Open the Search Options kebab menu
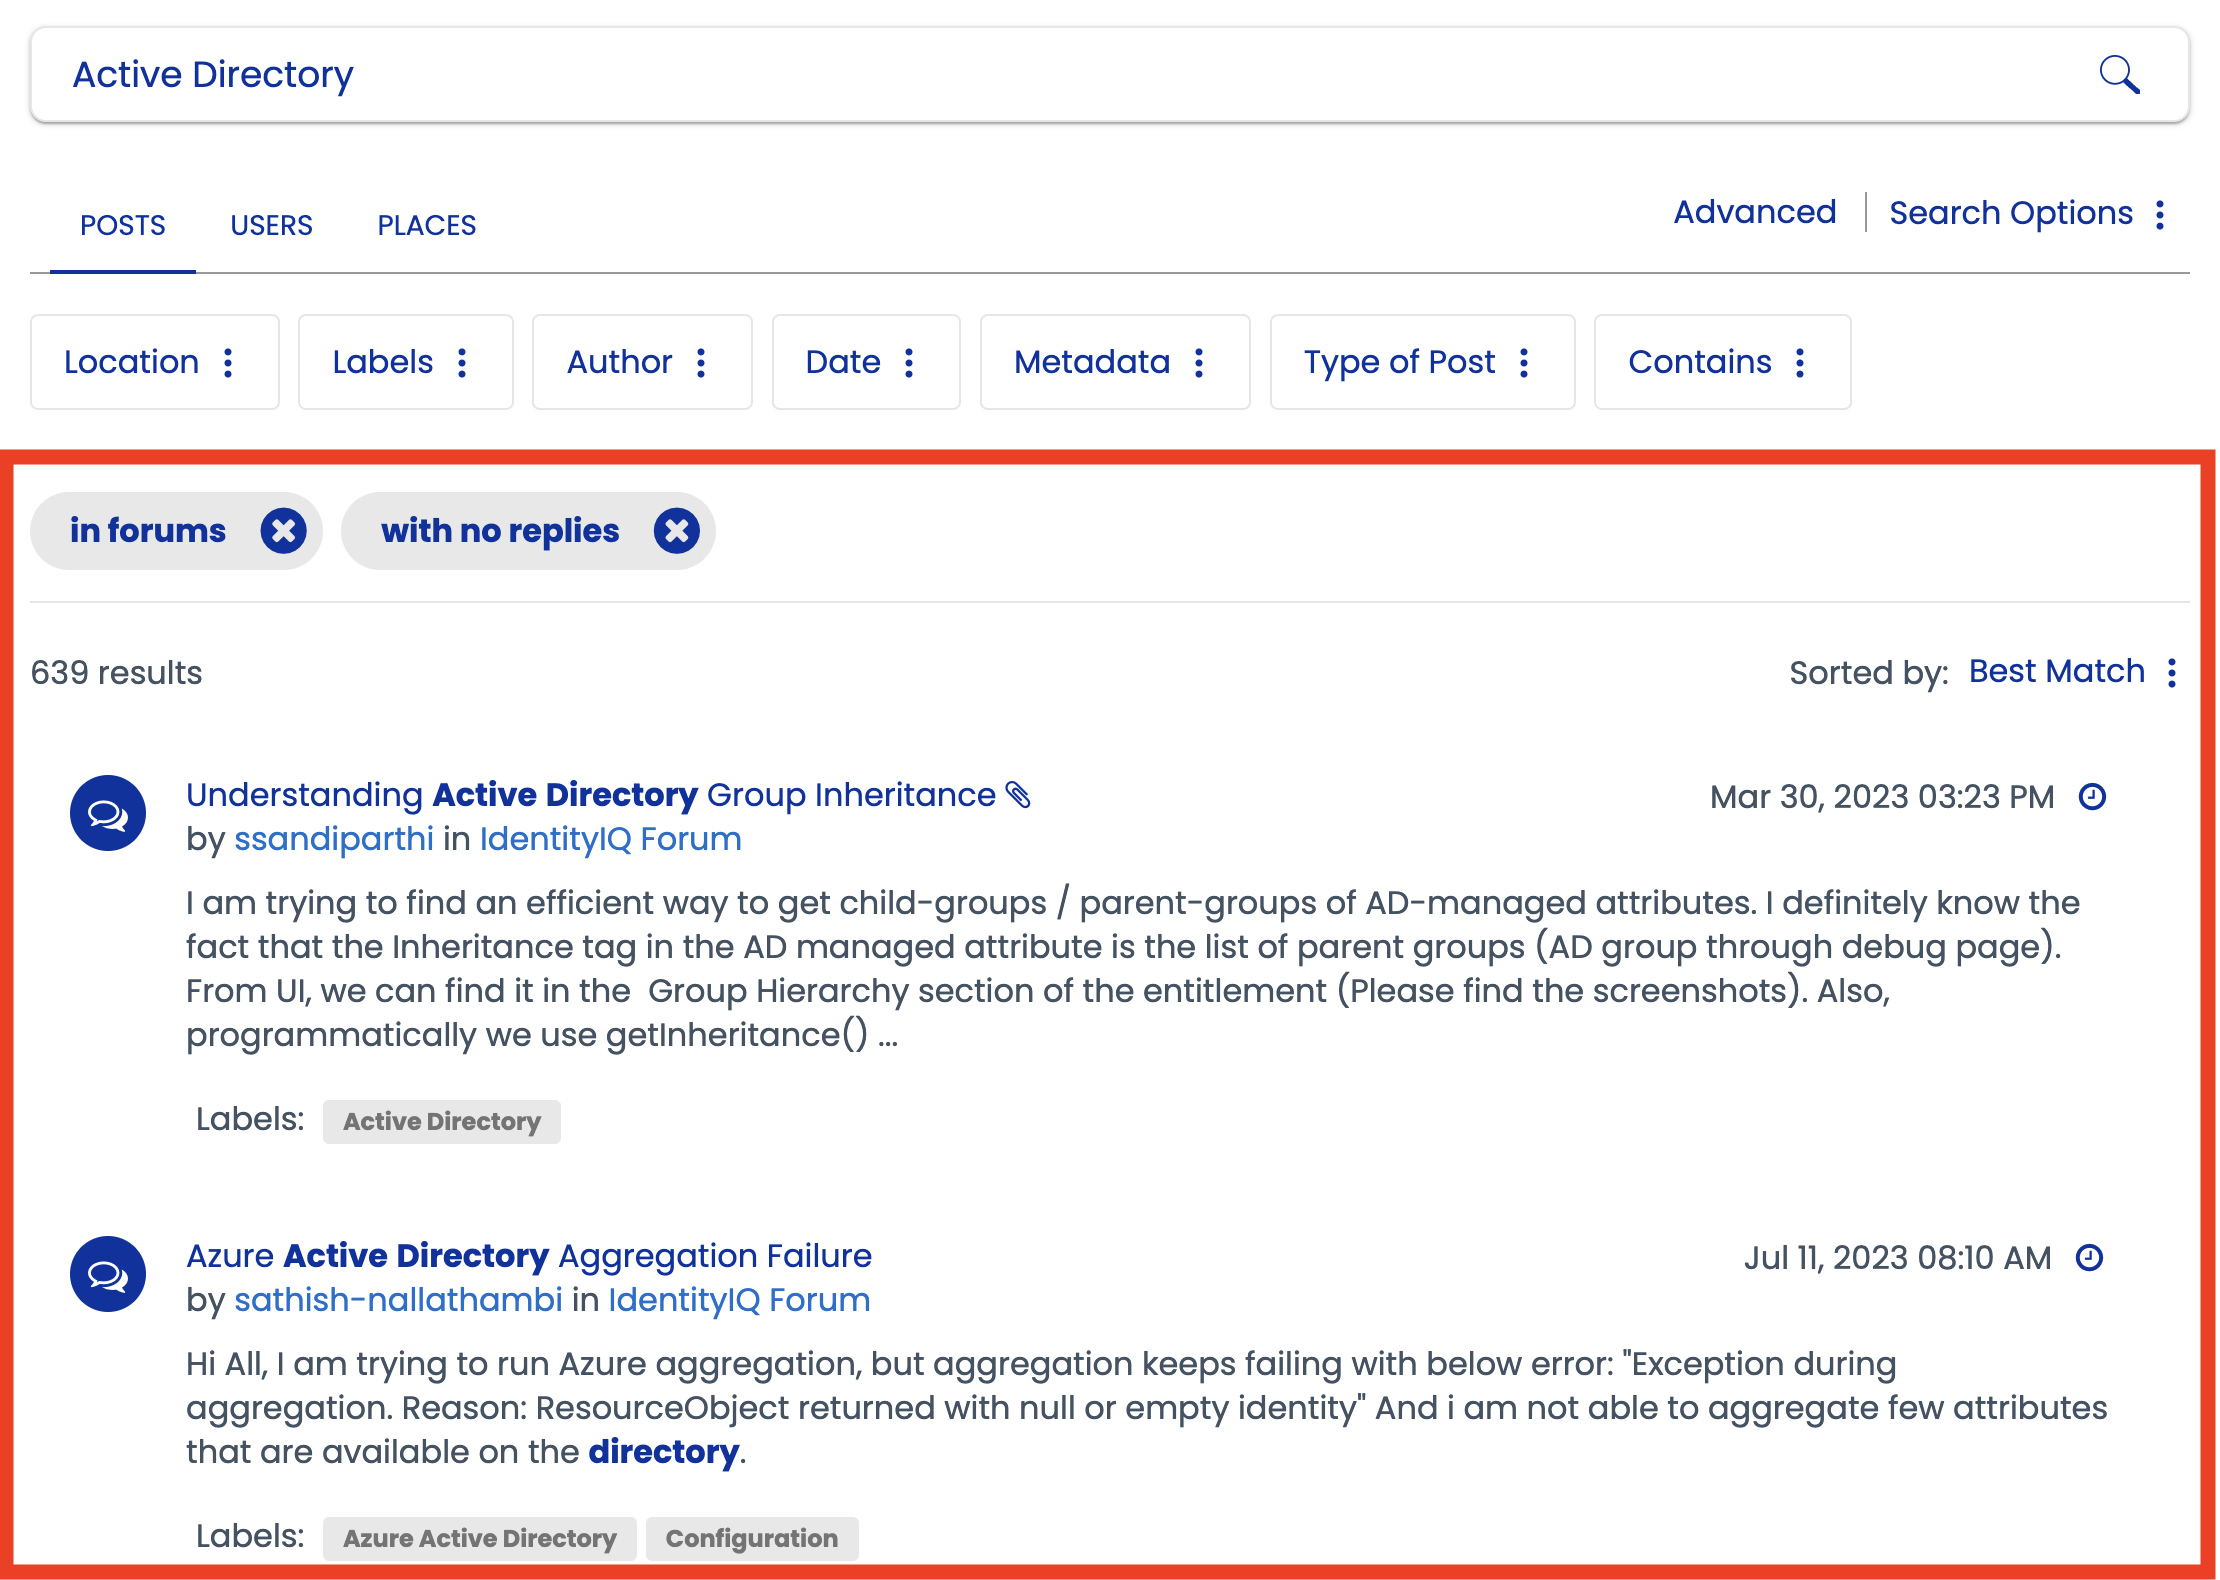 2160,214
